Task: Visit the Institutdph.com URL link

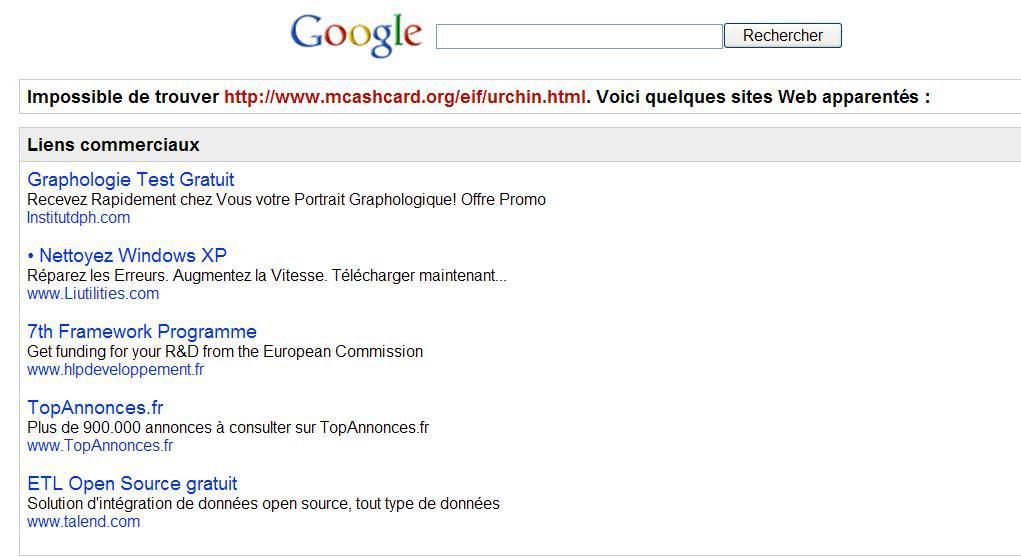Action: 79,218
